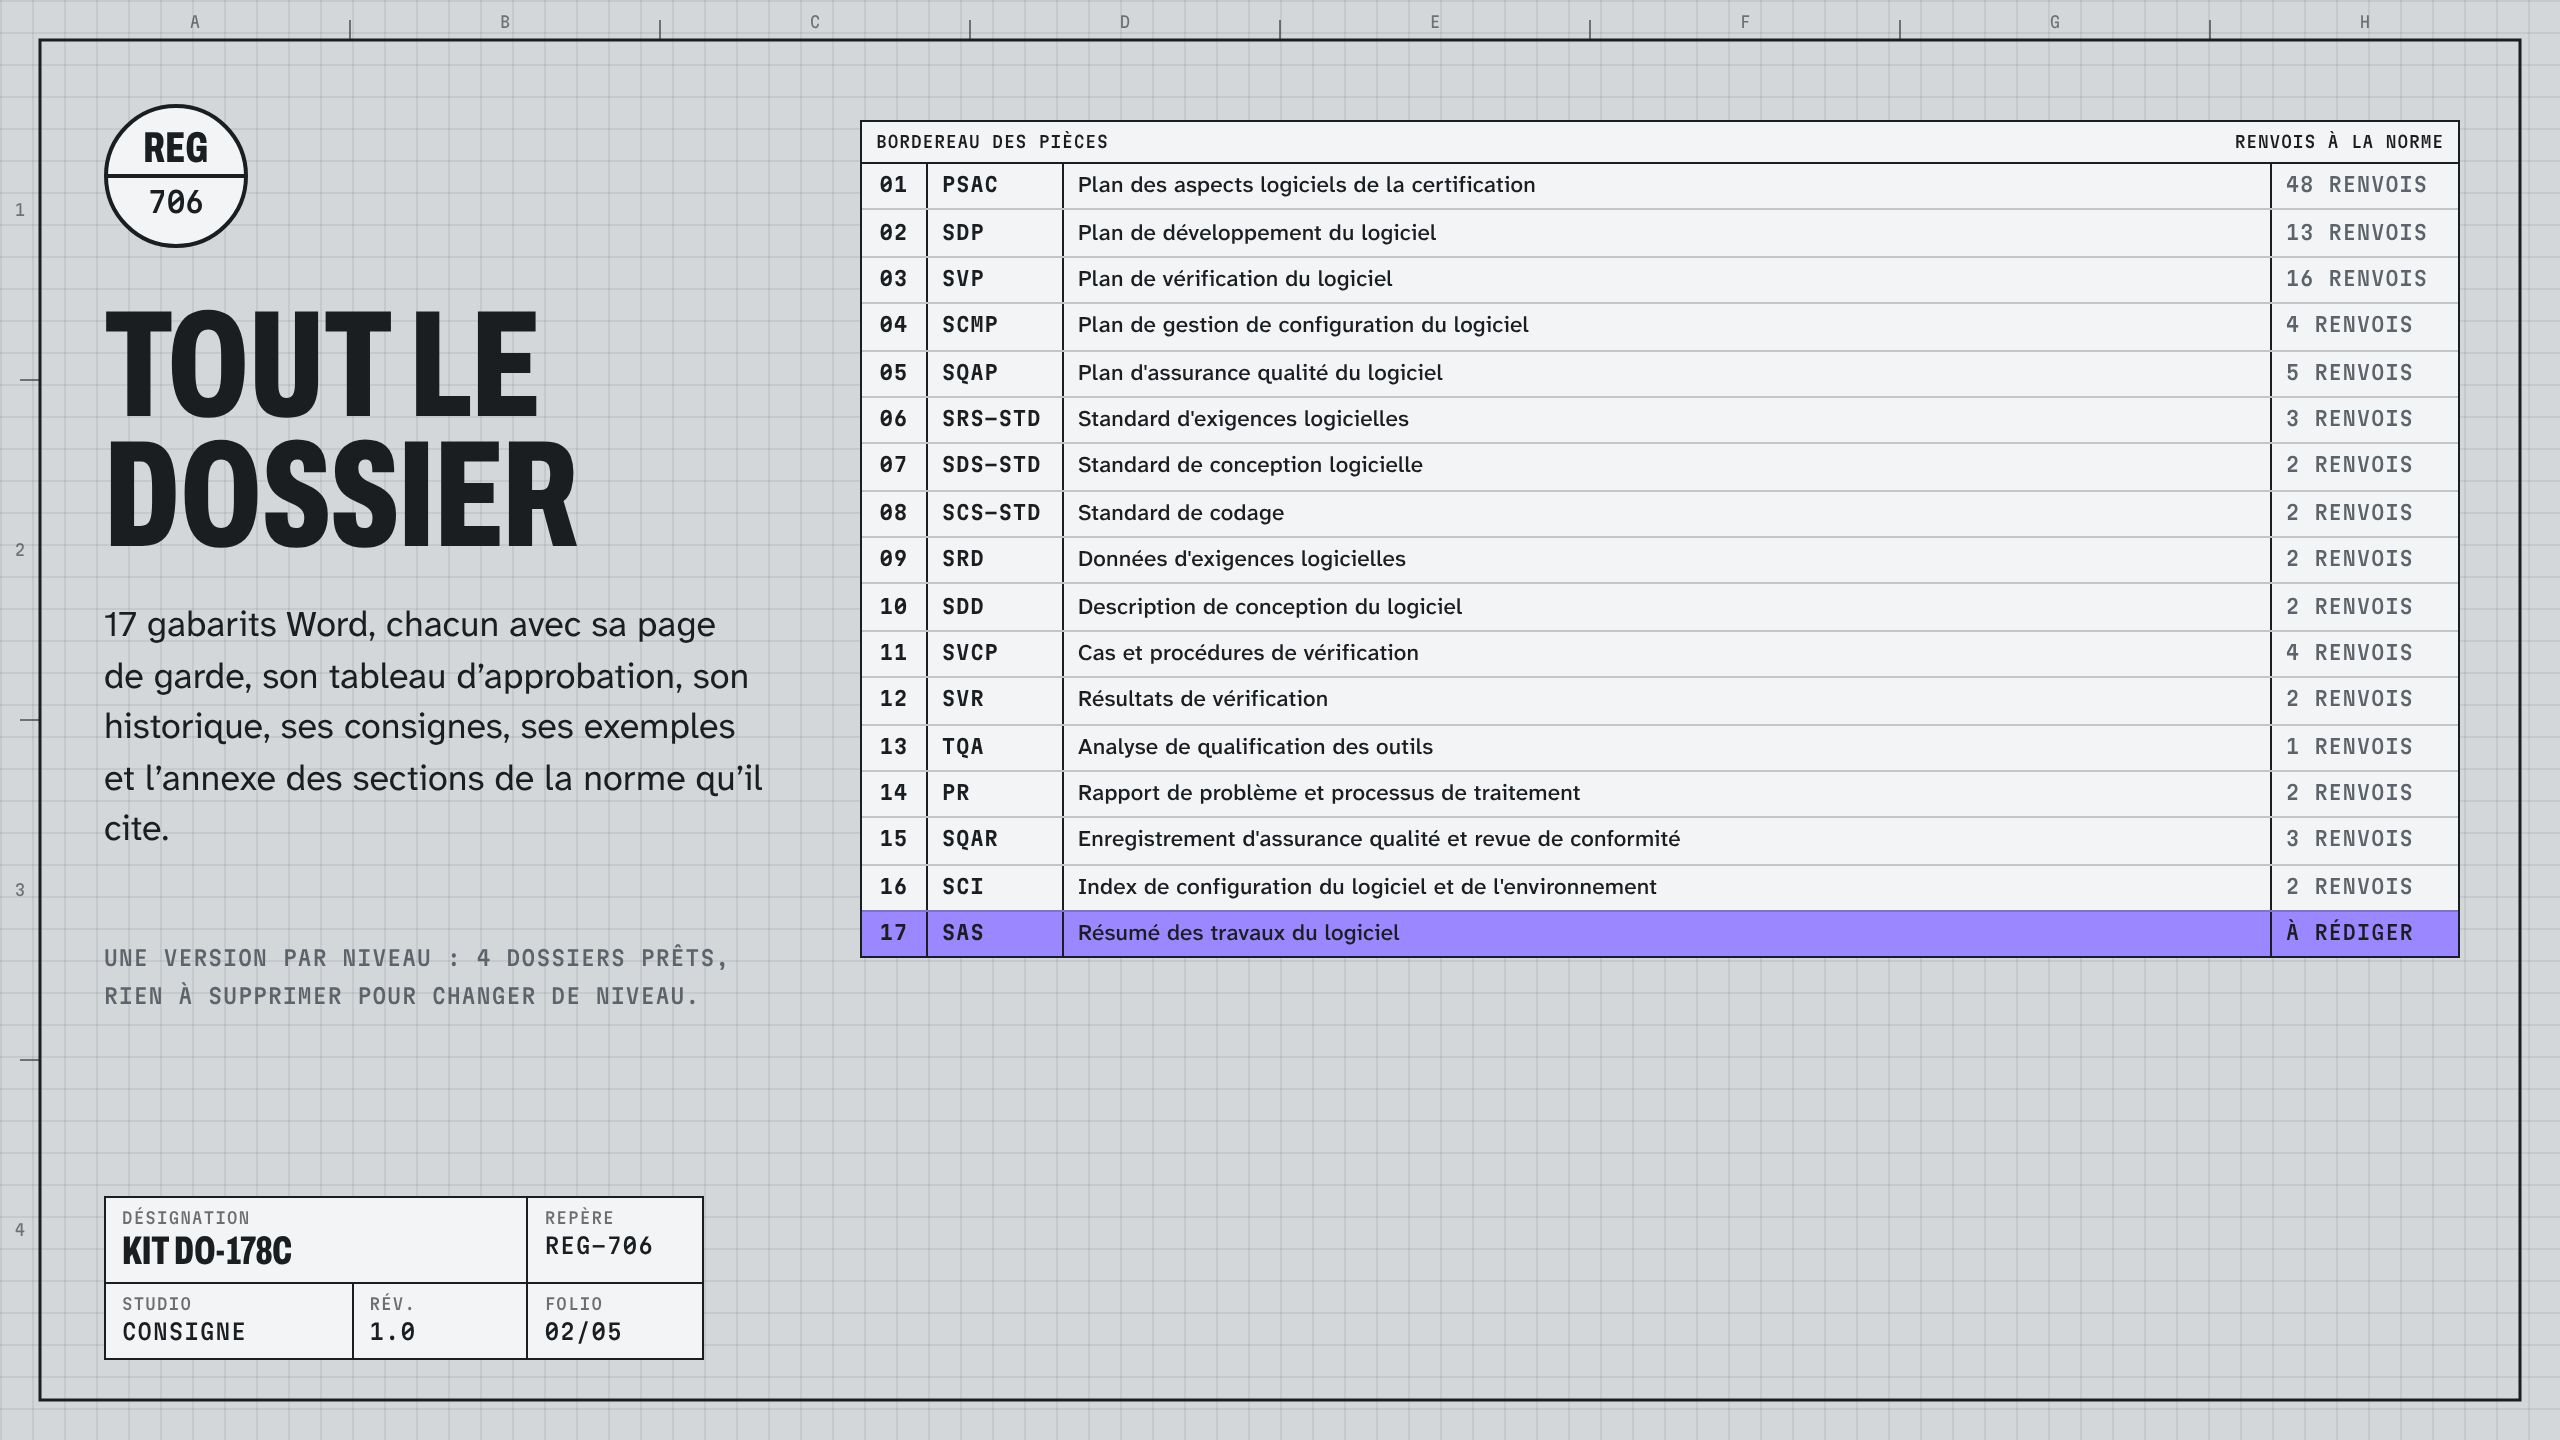Click the 'RENVOIS À LA NORME' header
Image resolution: width=2560 pixels, height=1440 pixels.
click(2338, 142)
